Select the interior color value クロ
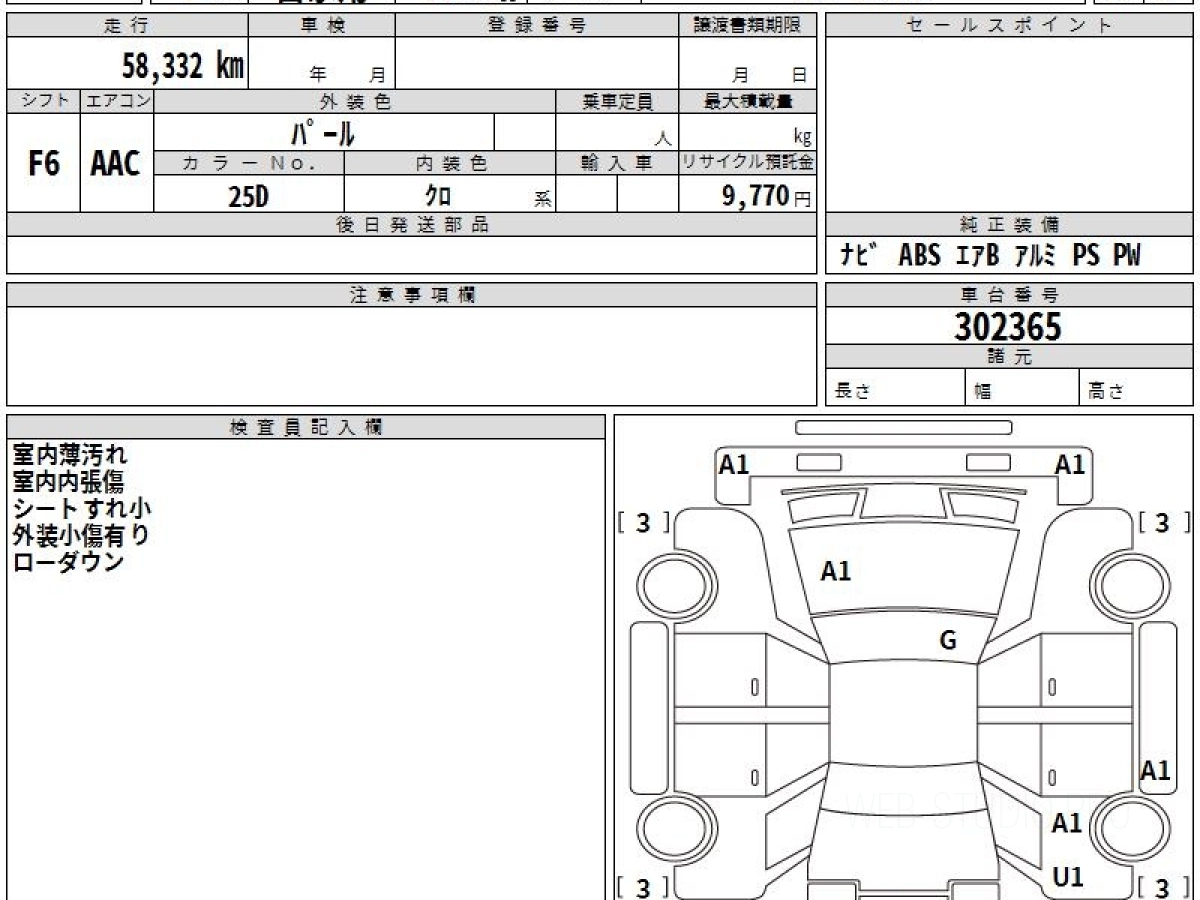 [438, 196]
